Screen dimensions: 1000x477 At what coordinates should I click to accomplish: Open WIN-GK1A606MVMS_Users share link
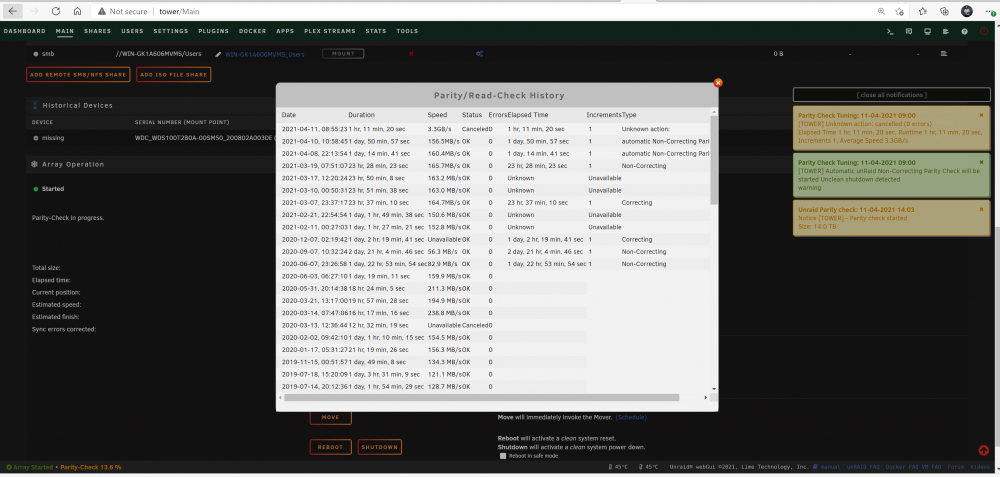265,54
